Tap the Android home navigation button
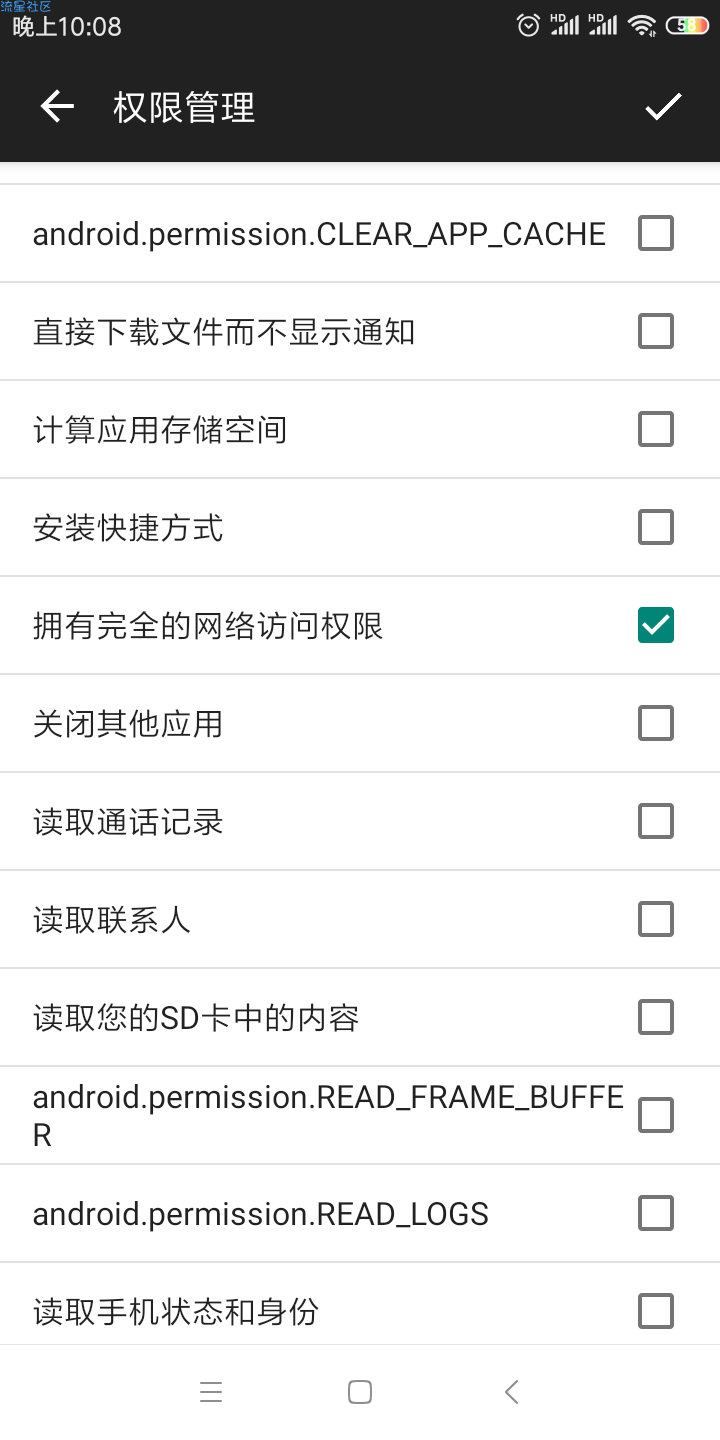This screenshot has height=1440, width=720. [x=360, y=1392]
